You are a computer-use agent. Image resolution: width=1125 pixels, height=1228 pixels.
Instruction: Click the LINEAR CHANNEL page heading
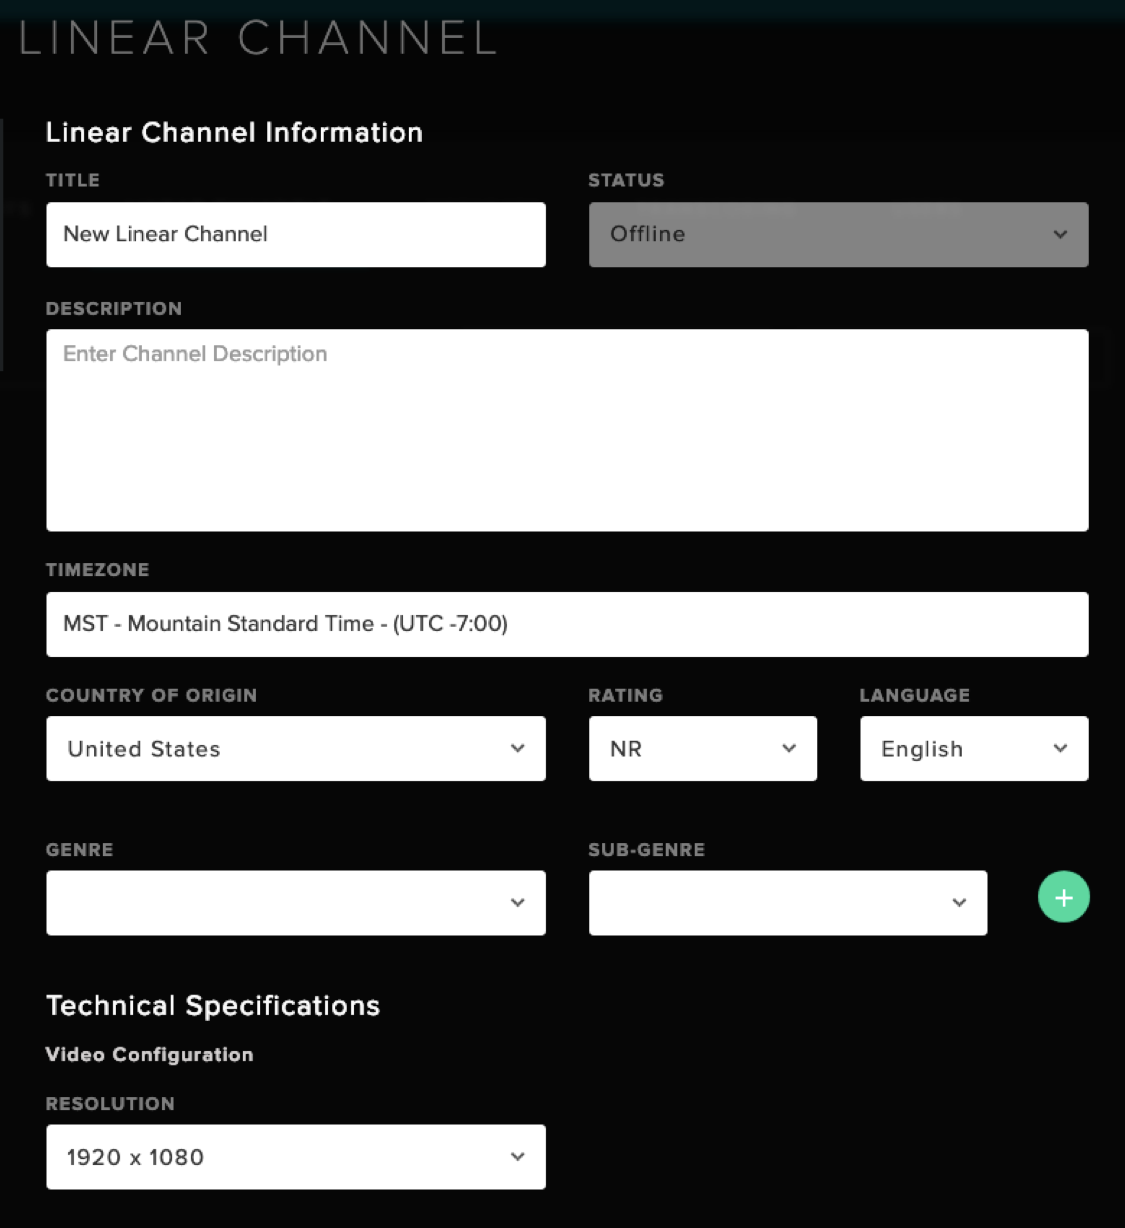[256, 38]
